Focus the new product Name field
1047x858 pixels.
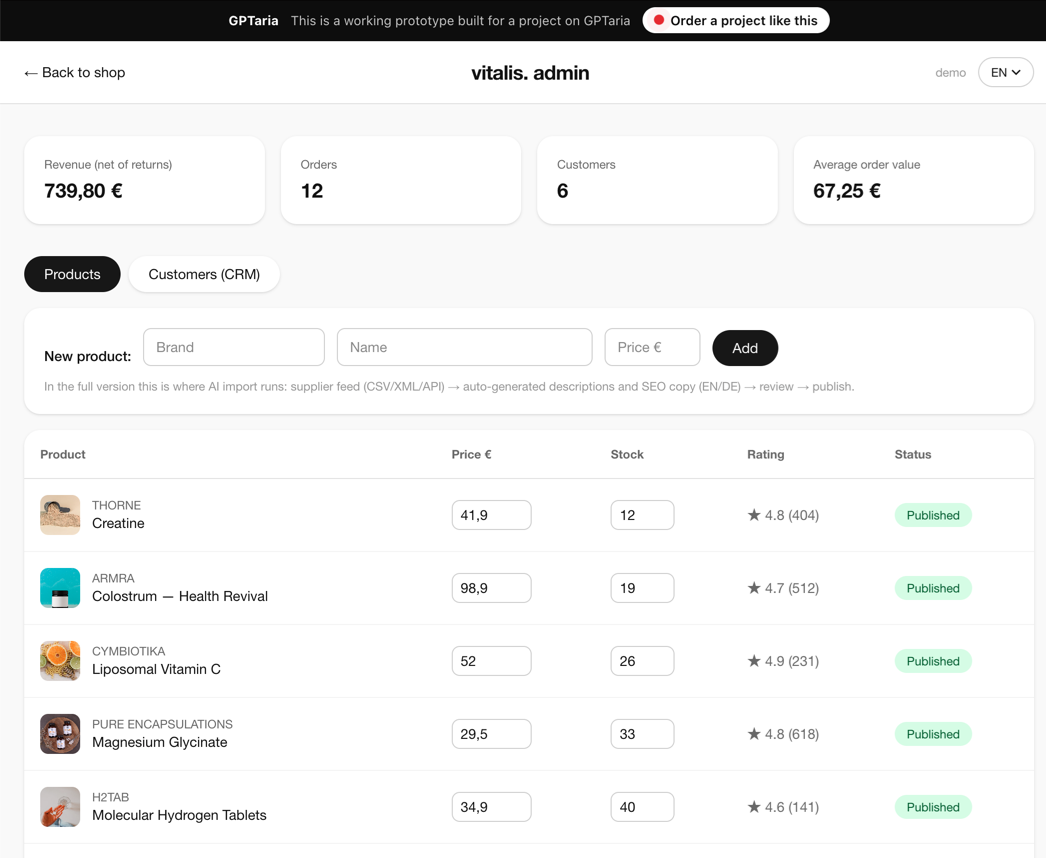click(464, 347)
